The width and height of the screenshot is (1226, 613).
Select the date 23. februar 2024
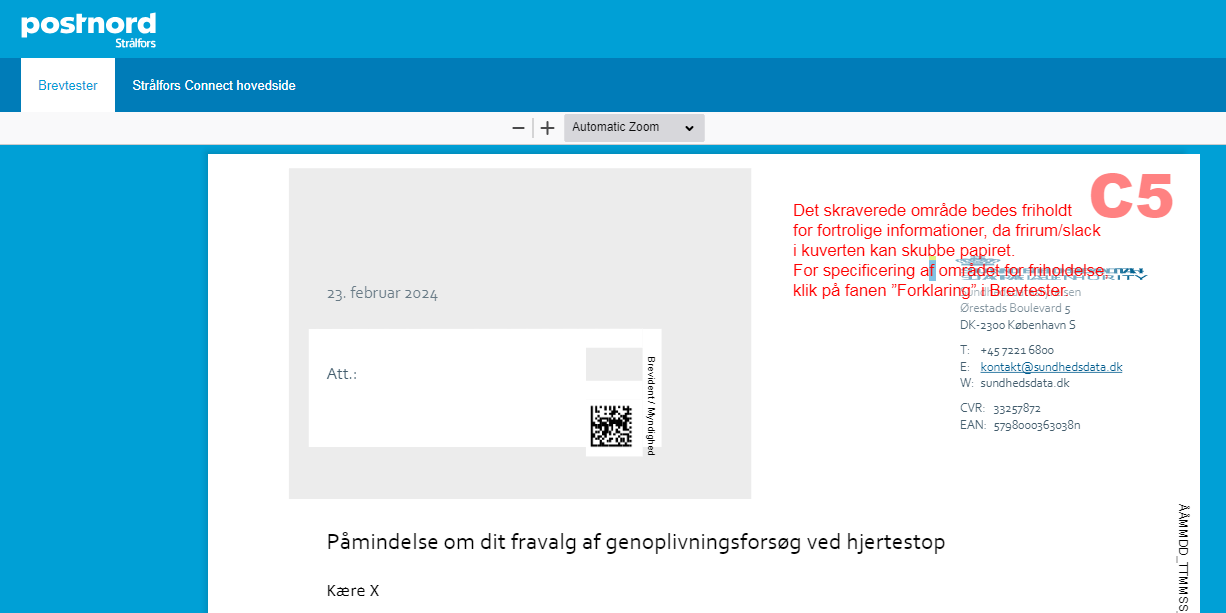382,294
